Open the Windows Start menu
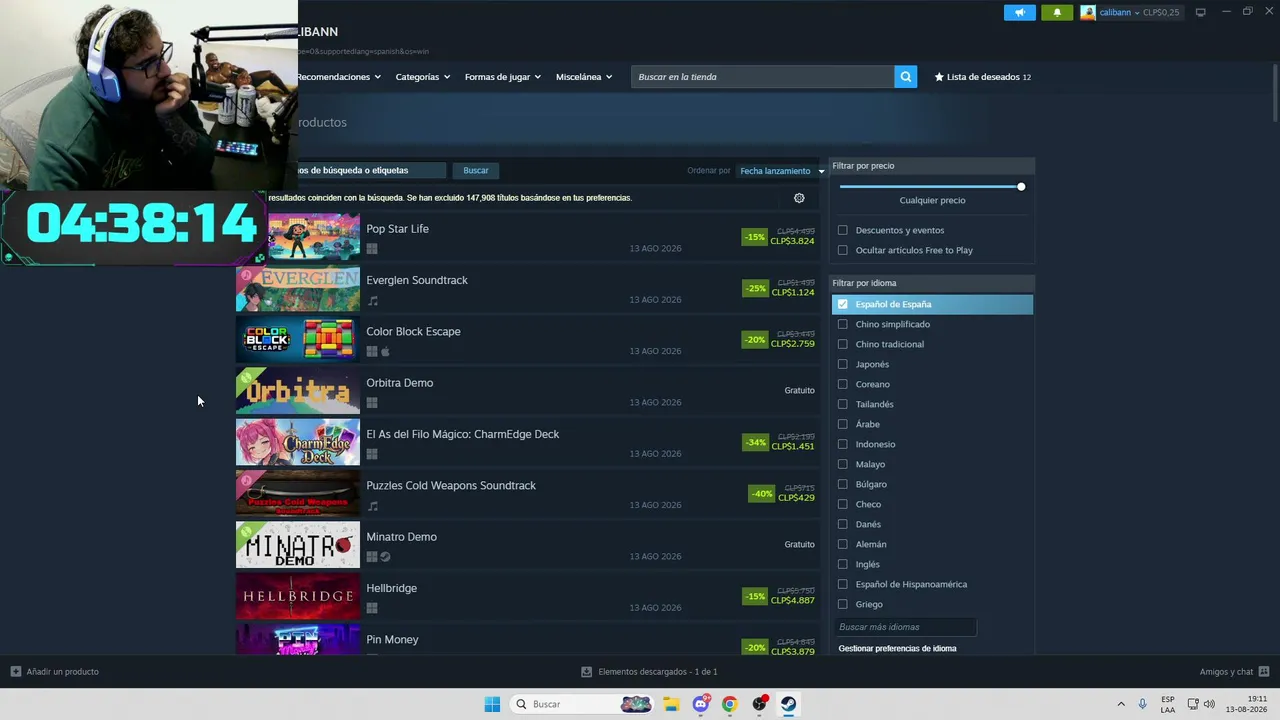 (492, 704)
